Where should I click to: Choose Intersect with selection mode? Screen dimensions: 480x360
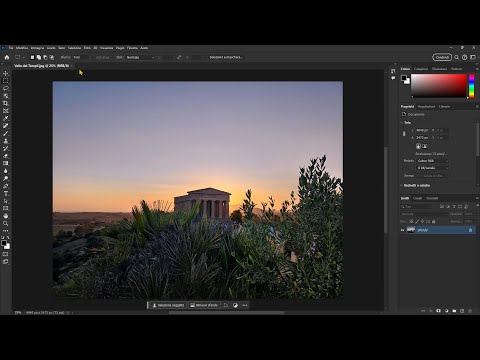[x=52, y=57]
